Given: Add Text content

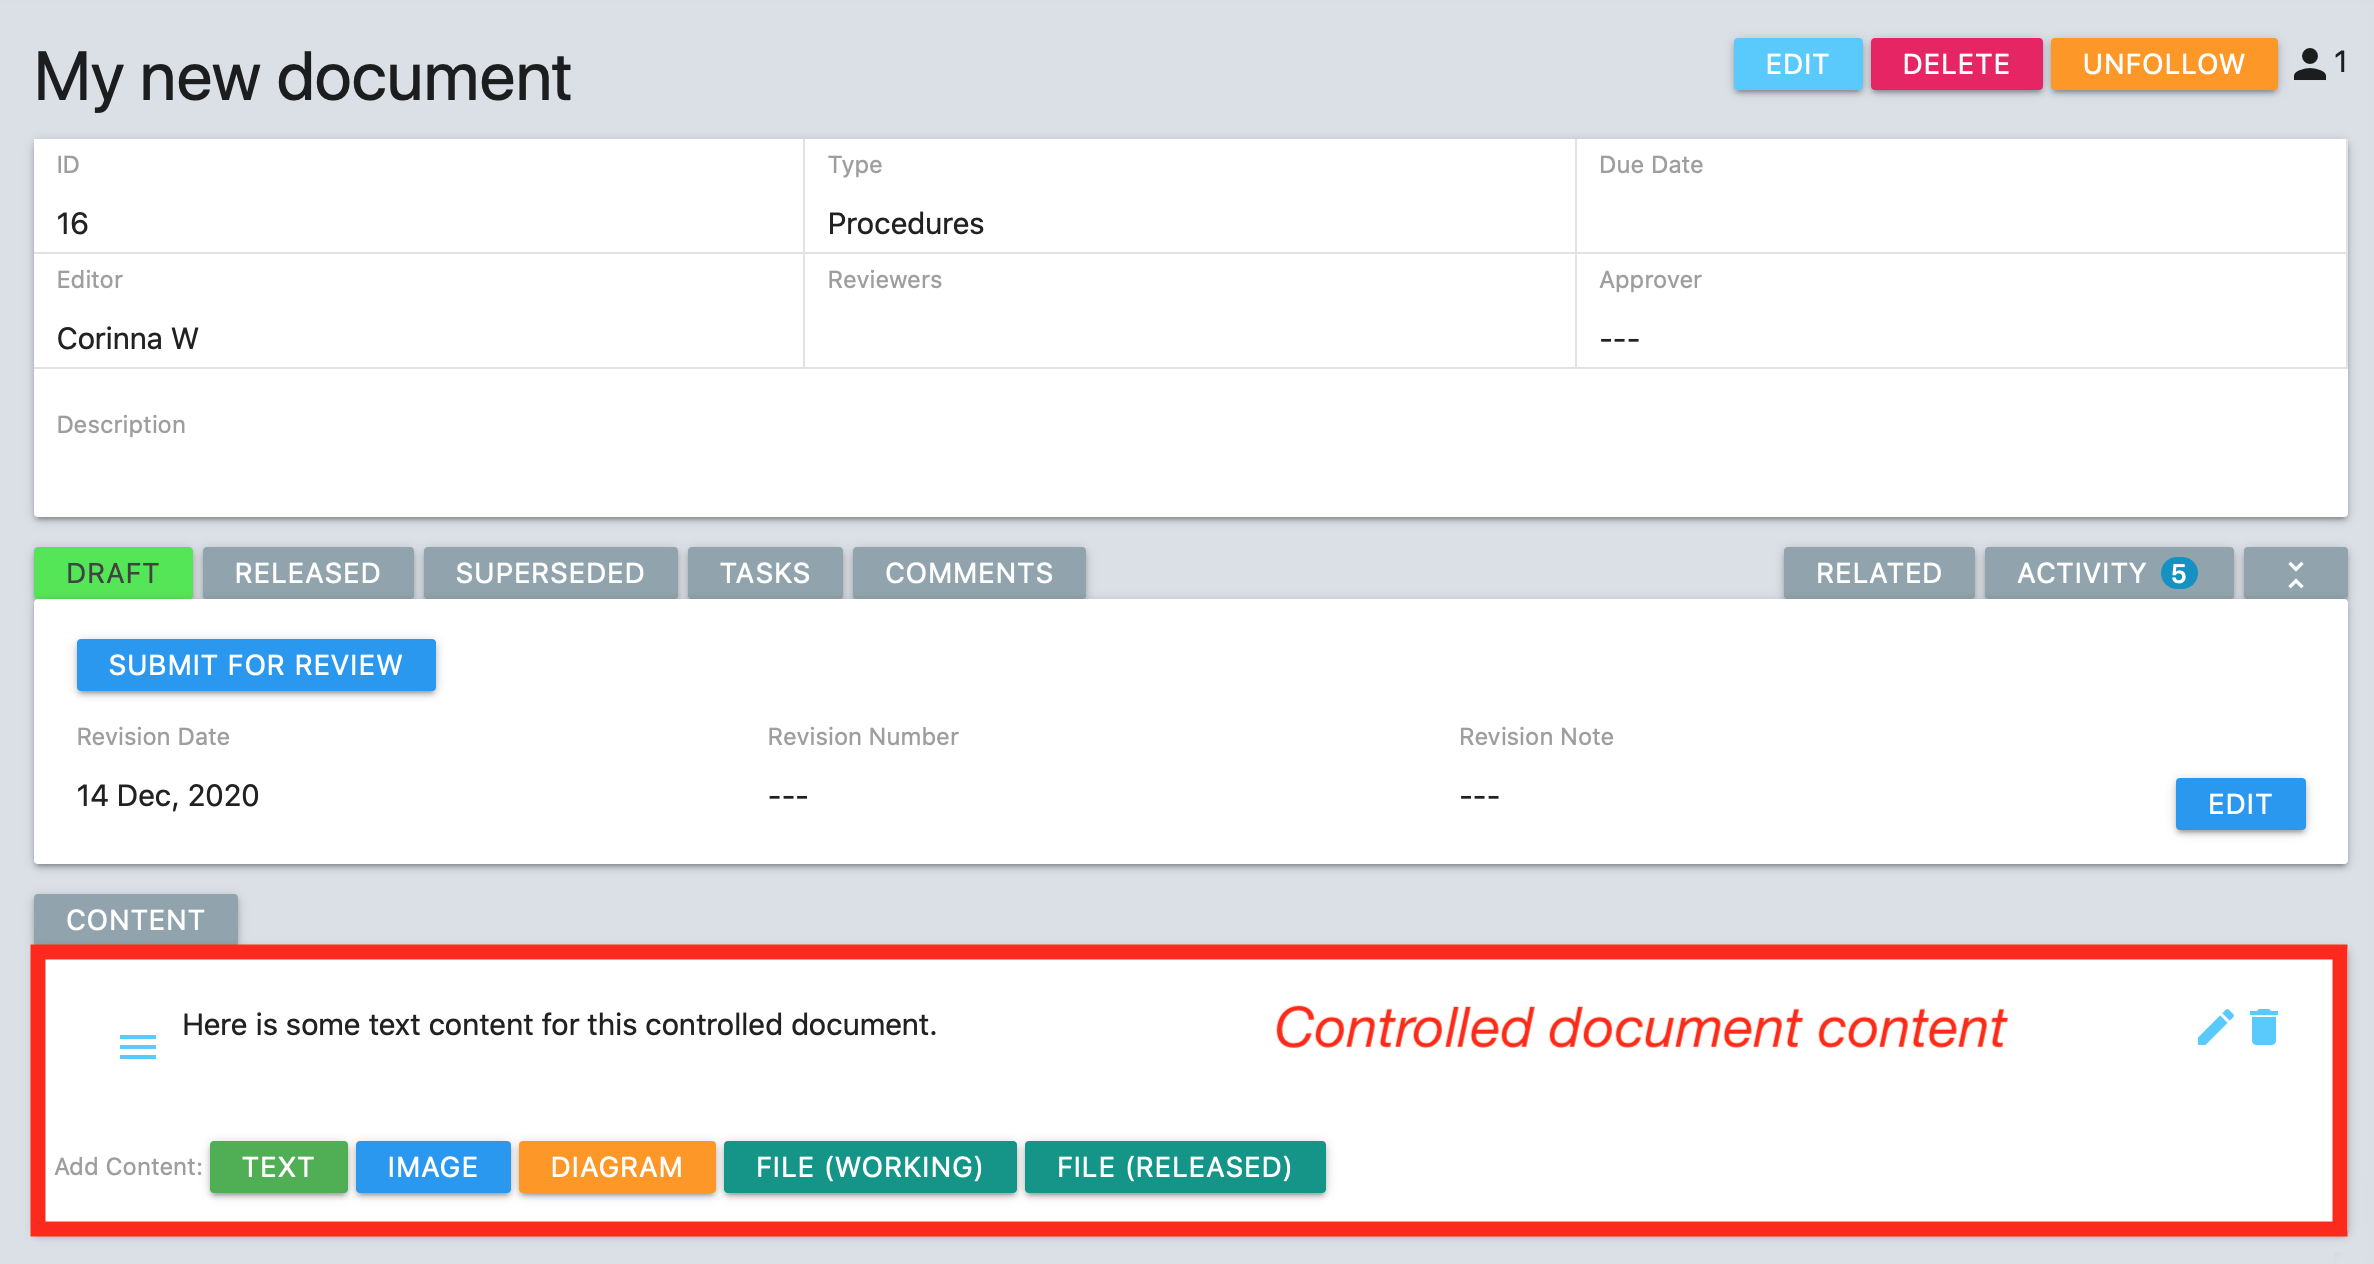Looking at the screenshot, I should click(x=279, y=1167).
